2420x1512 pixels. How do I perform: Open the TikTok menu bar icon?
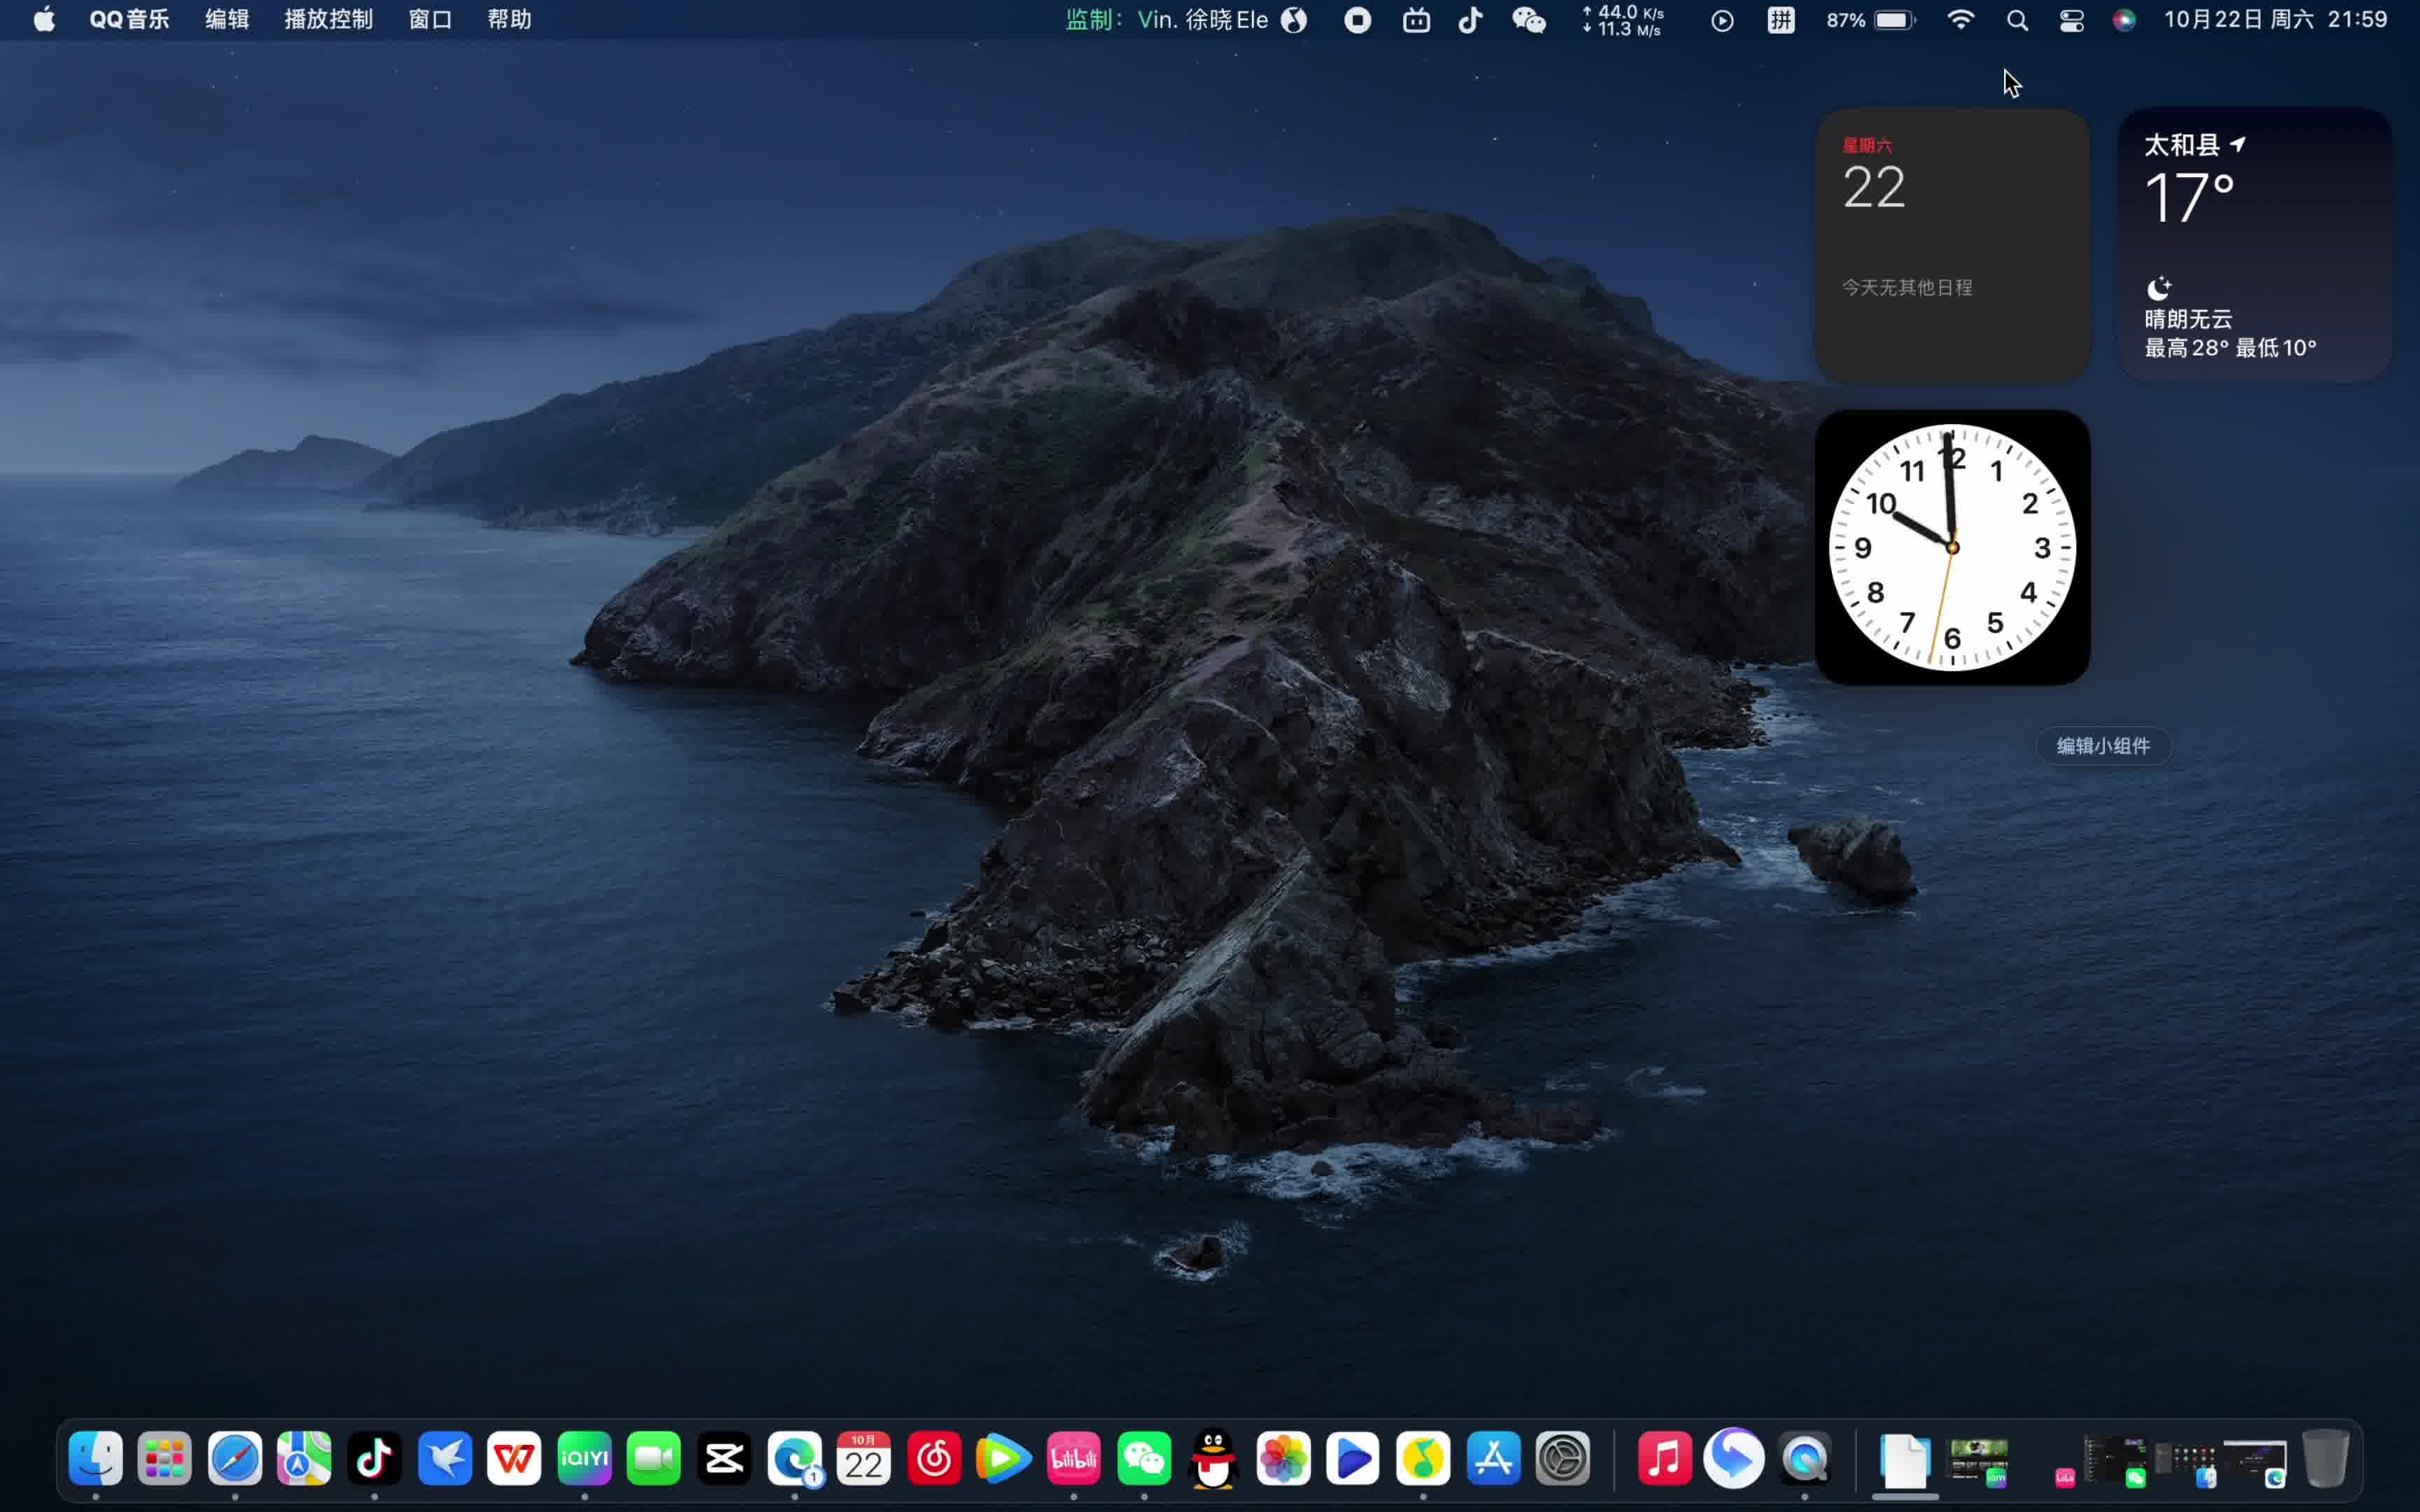click(x=1470, y=20)
